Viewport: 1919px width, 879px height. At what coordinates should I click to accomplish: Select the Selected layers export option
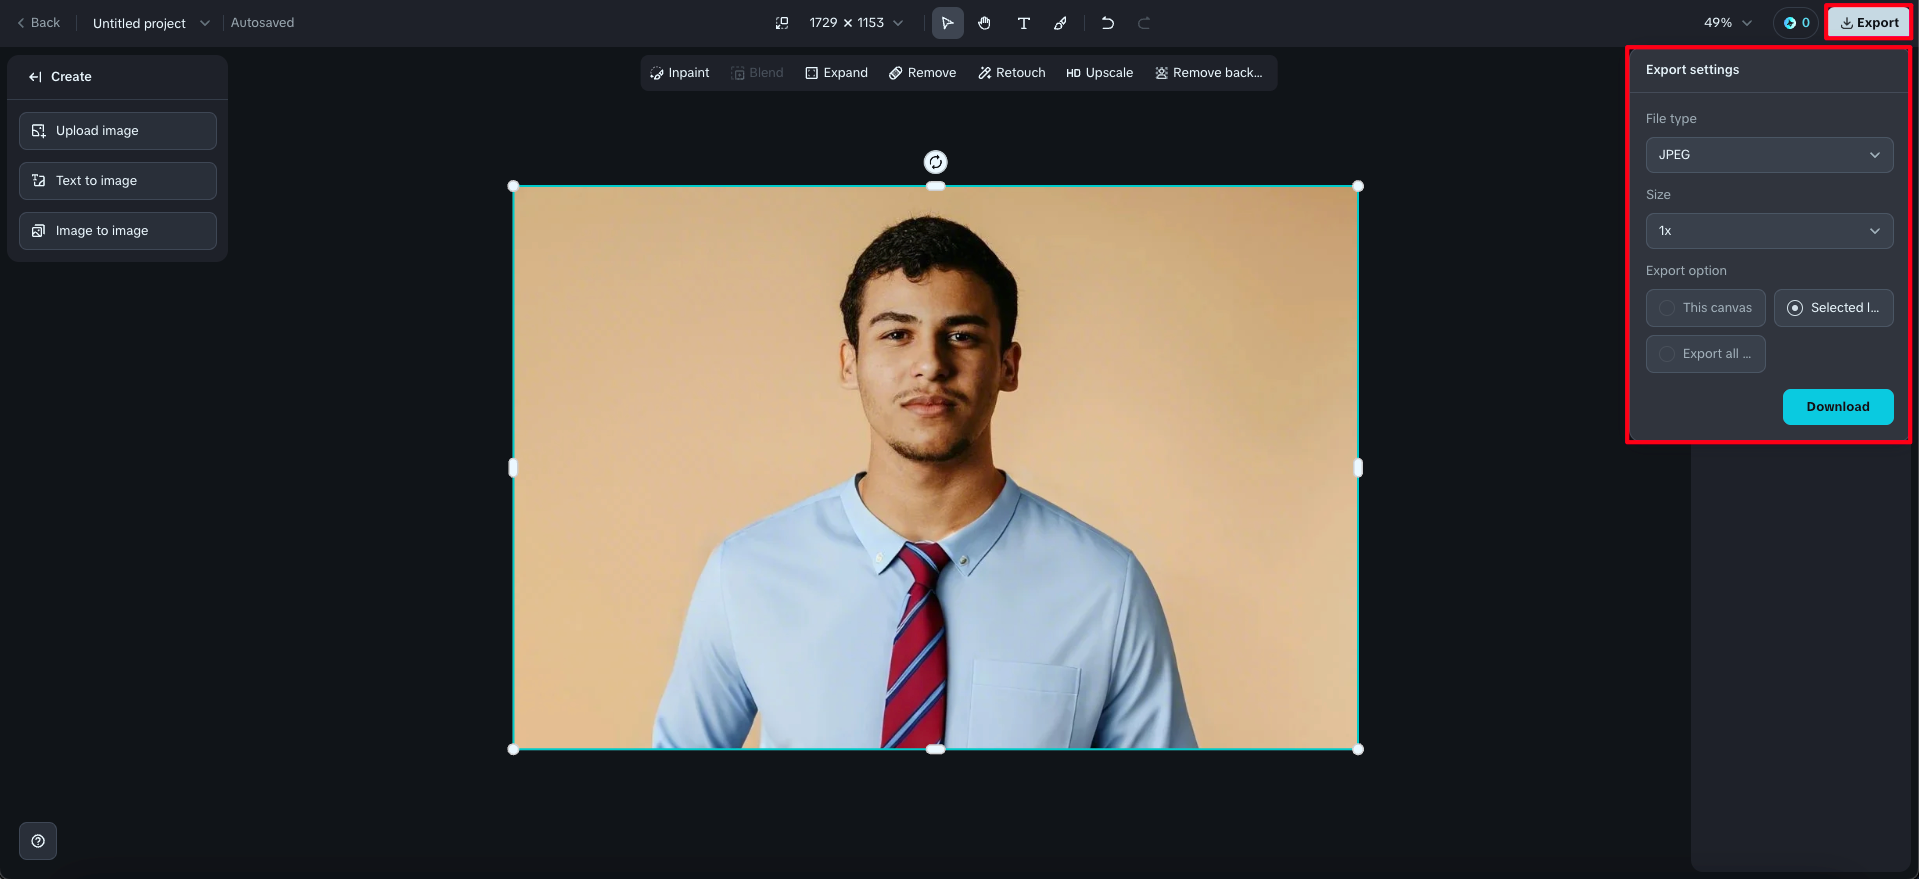click(1834, 308)
